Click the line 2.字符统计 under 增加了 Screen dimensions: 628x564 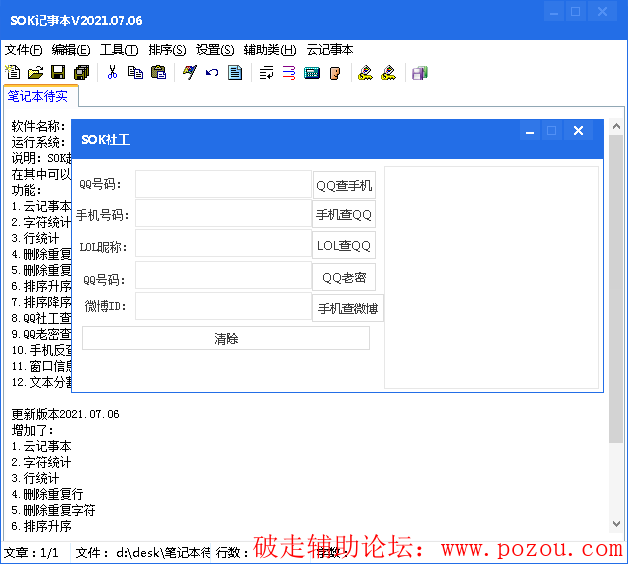coord(41,462)
